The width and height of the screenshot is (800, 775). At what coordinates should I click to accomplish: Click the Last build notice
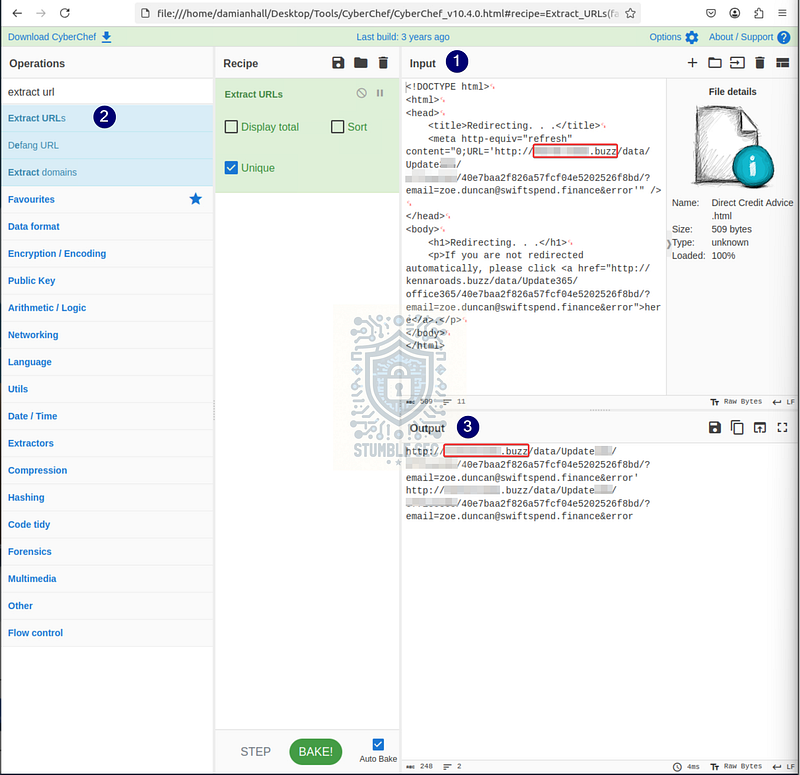point(403,37)
